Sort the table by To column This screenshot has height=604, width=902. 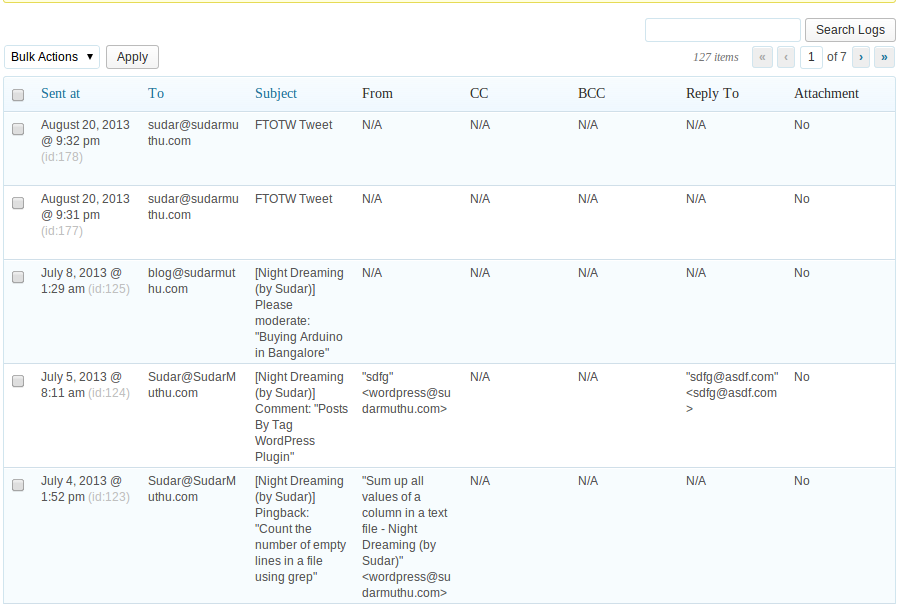click(x=156, y=93)
